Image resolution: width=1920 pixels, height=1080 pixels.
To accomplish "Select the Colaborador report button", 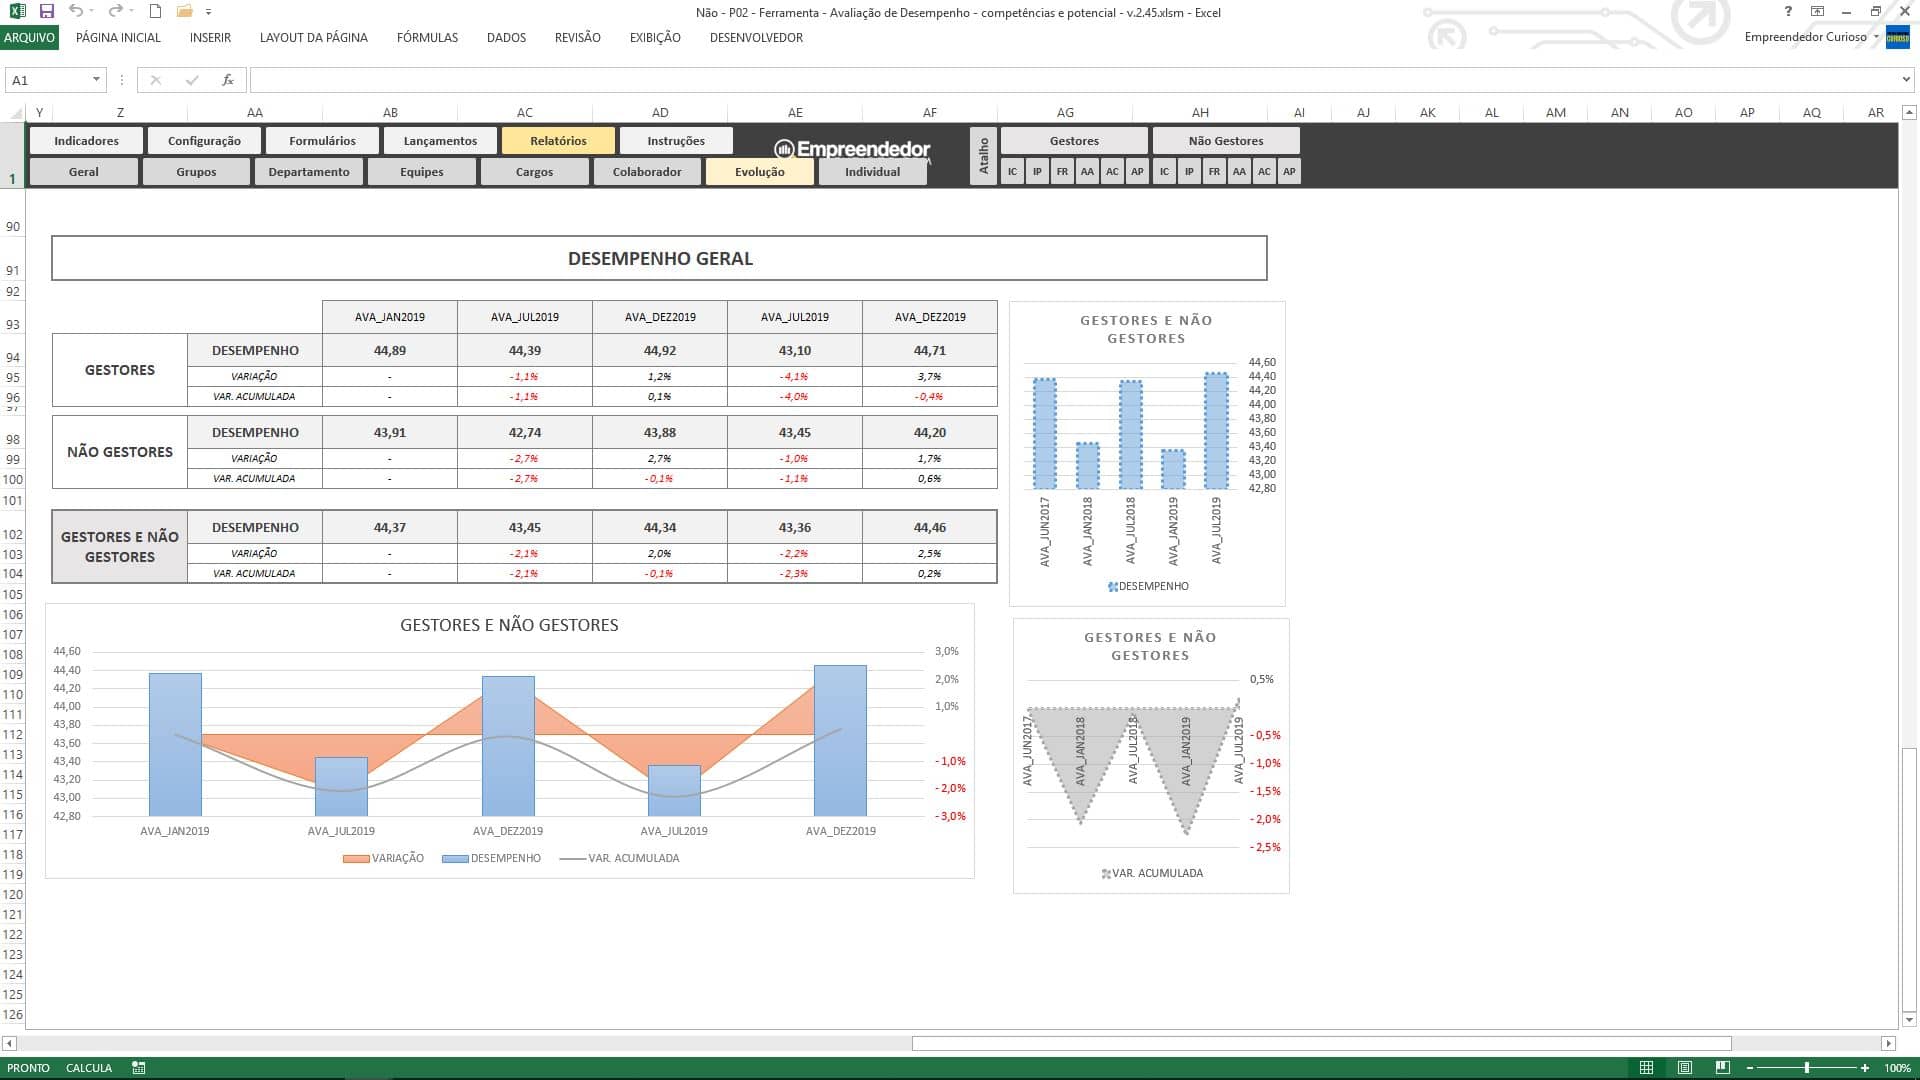I will point(647,172).
